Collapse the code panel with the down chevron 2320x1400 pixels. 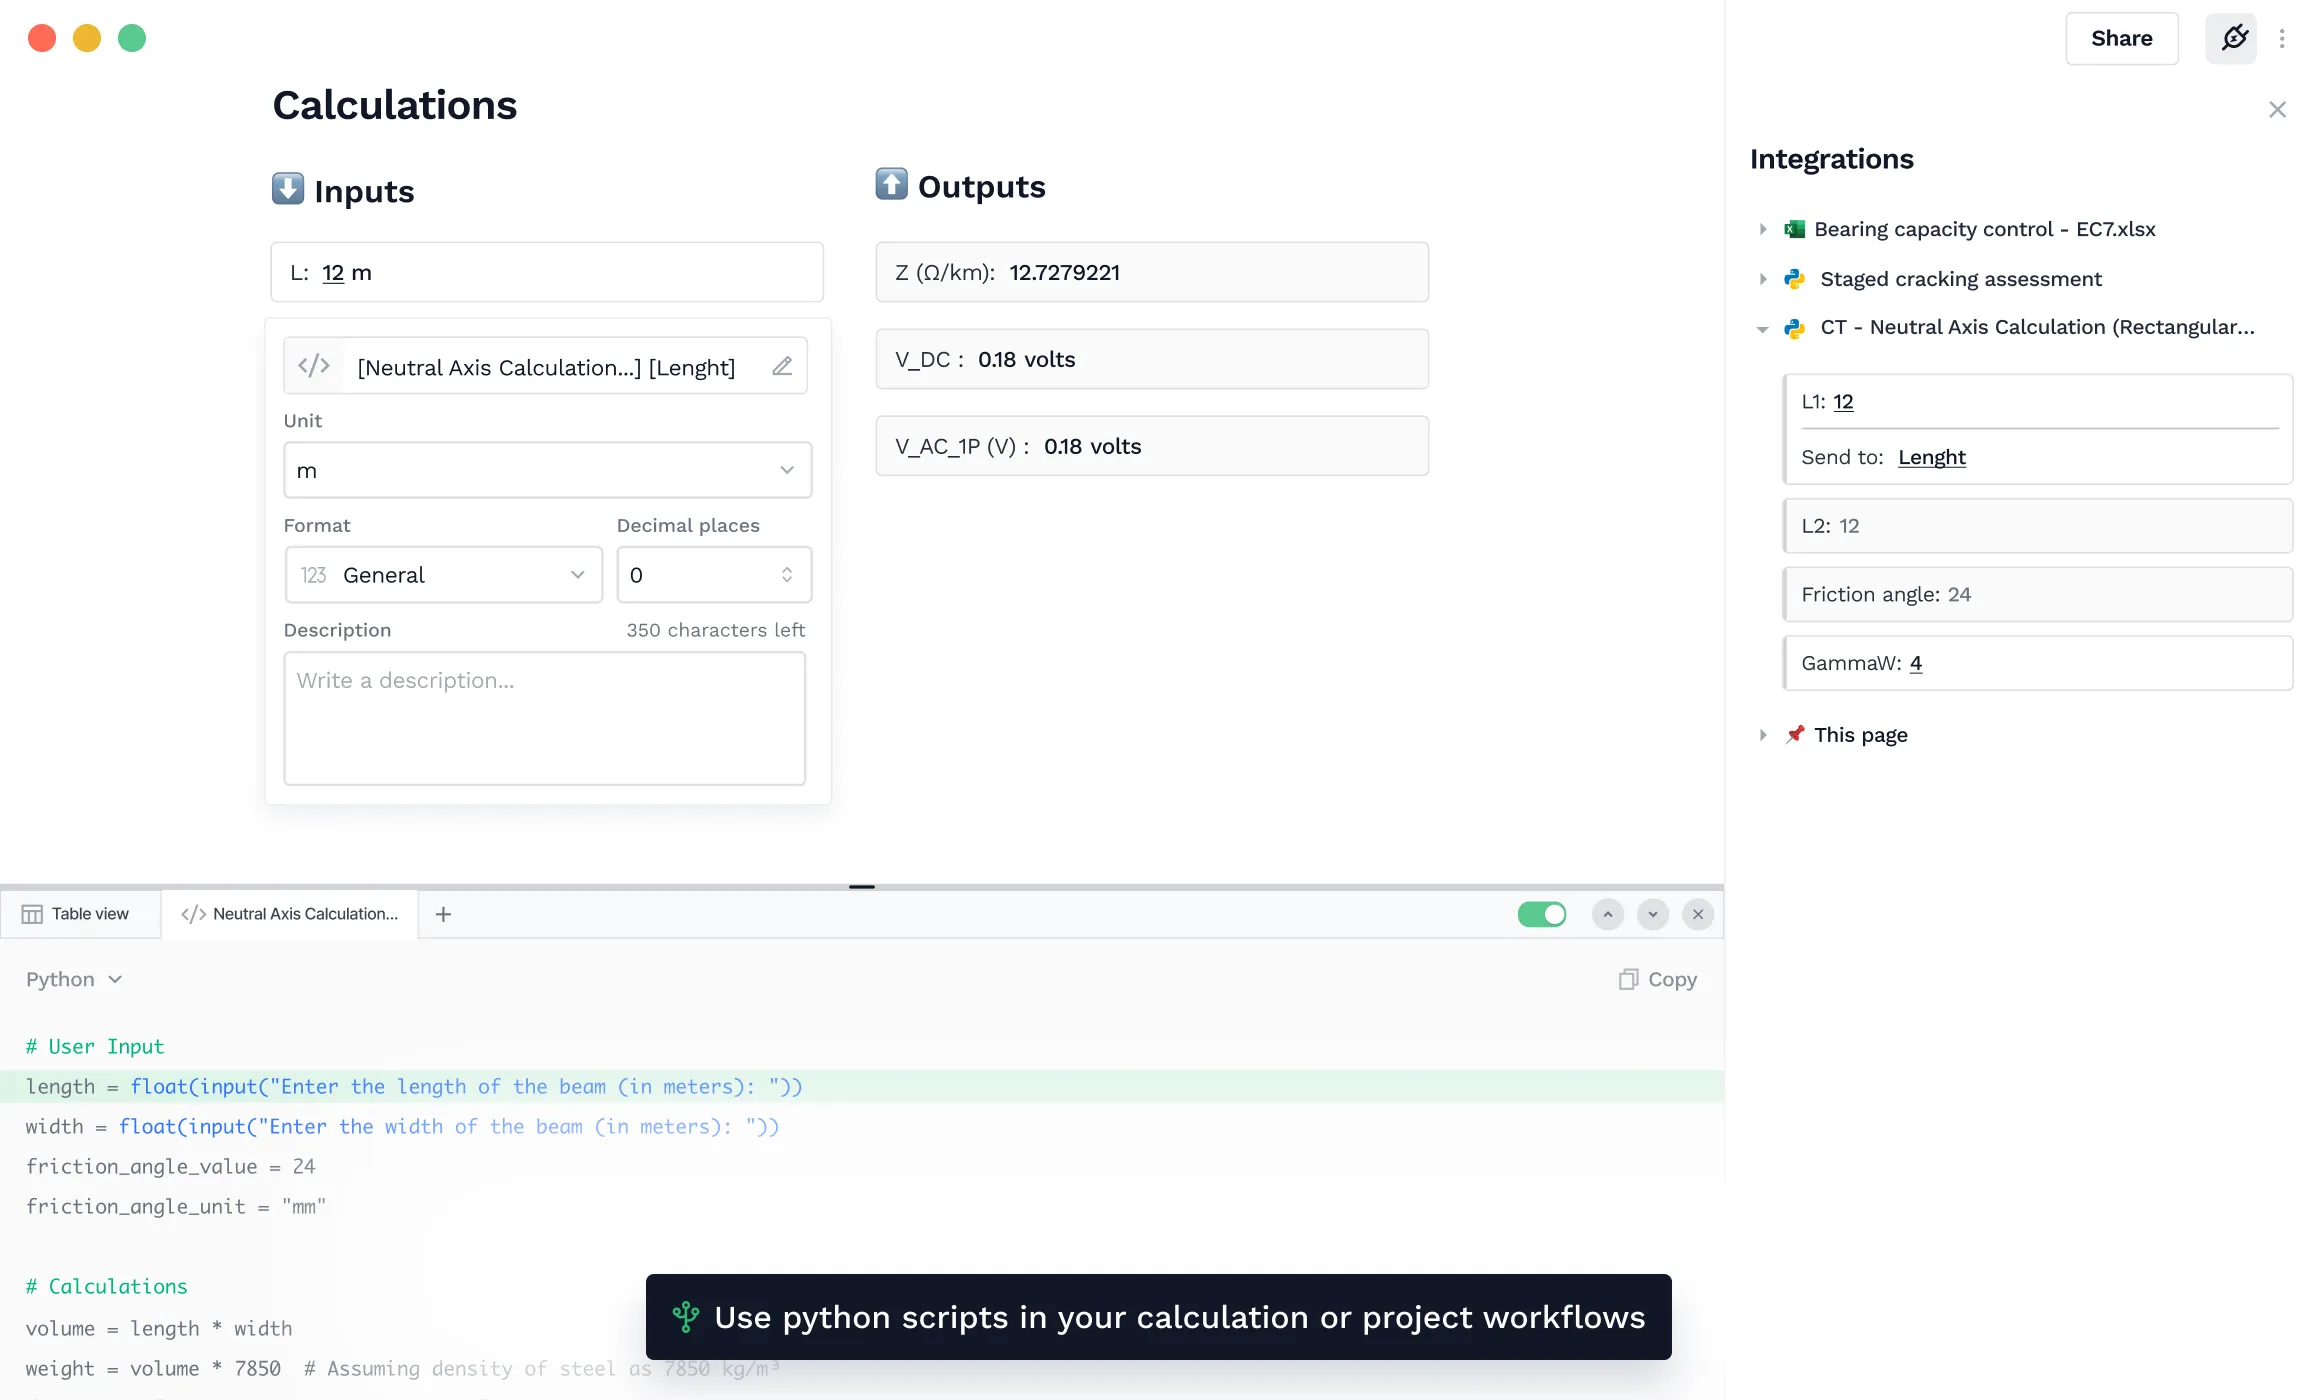tap(1652, 913)
